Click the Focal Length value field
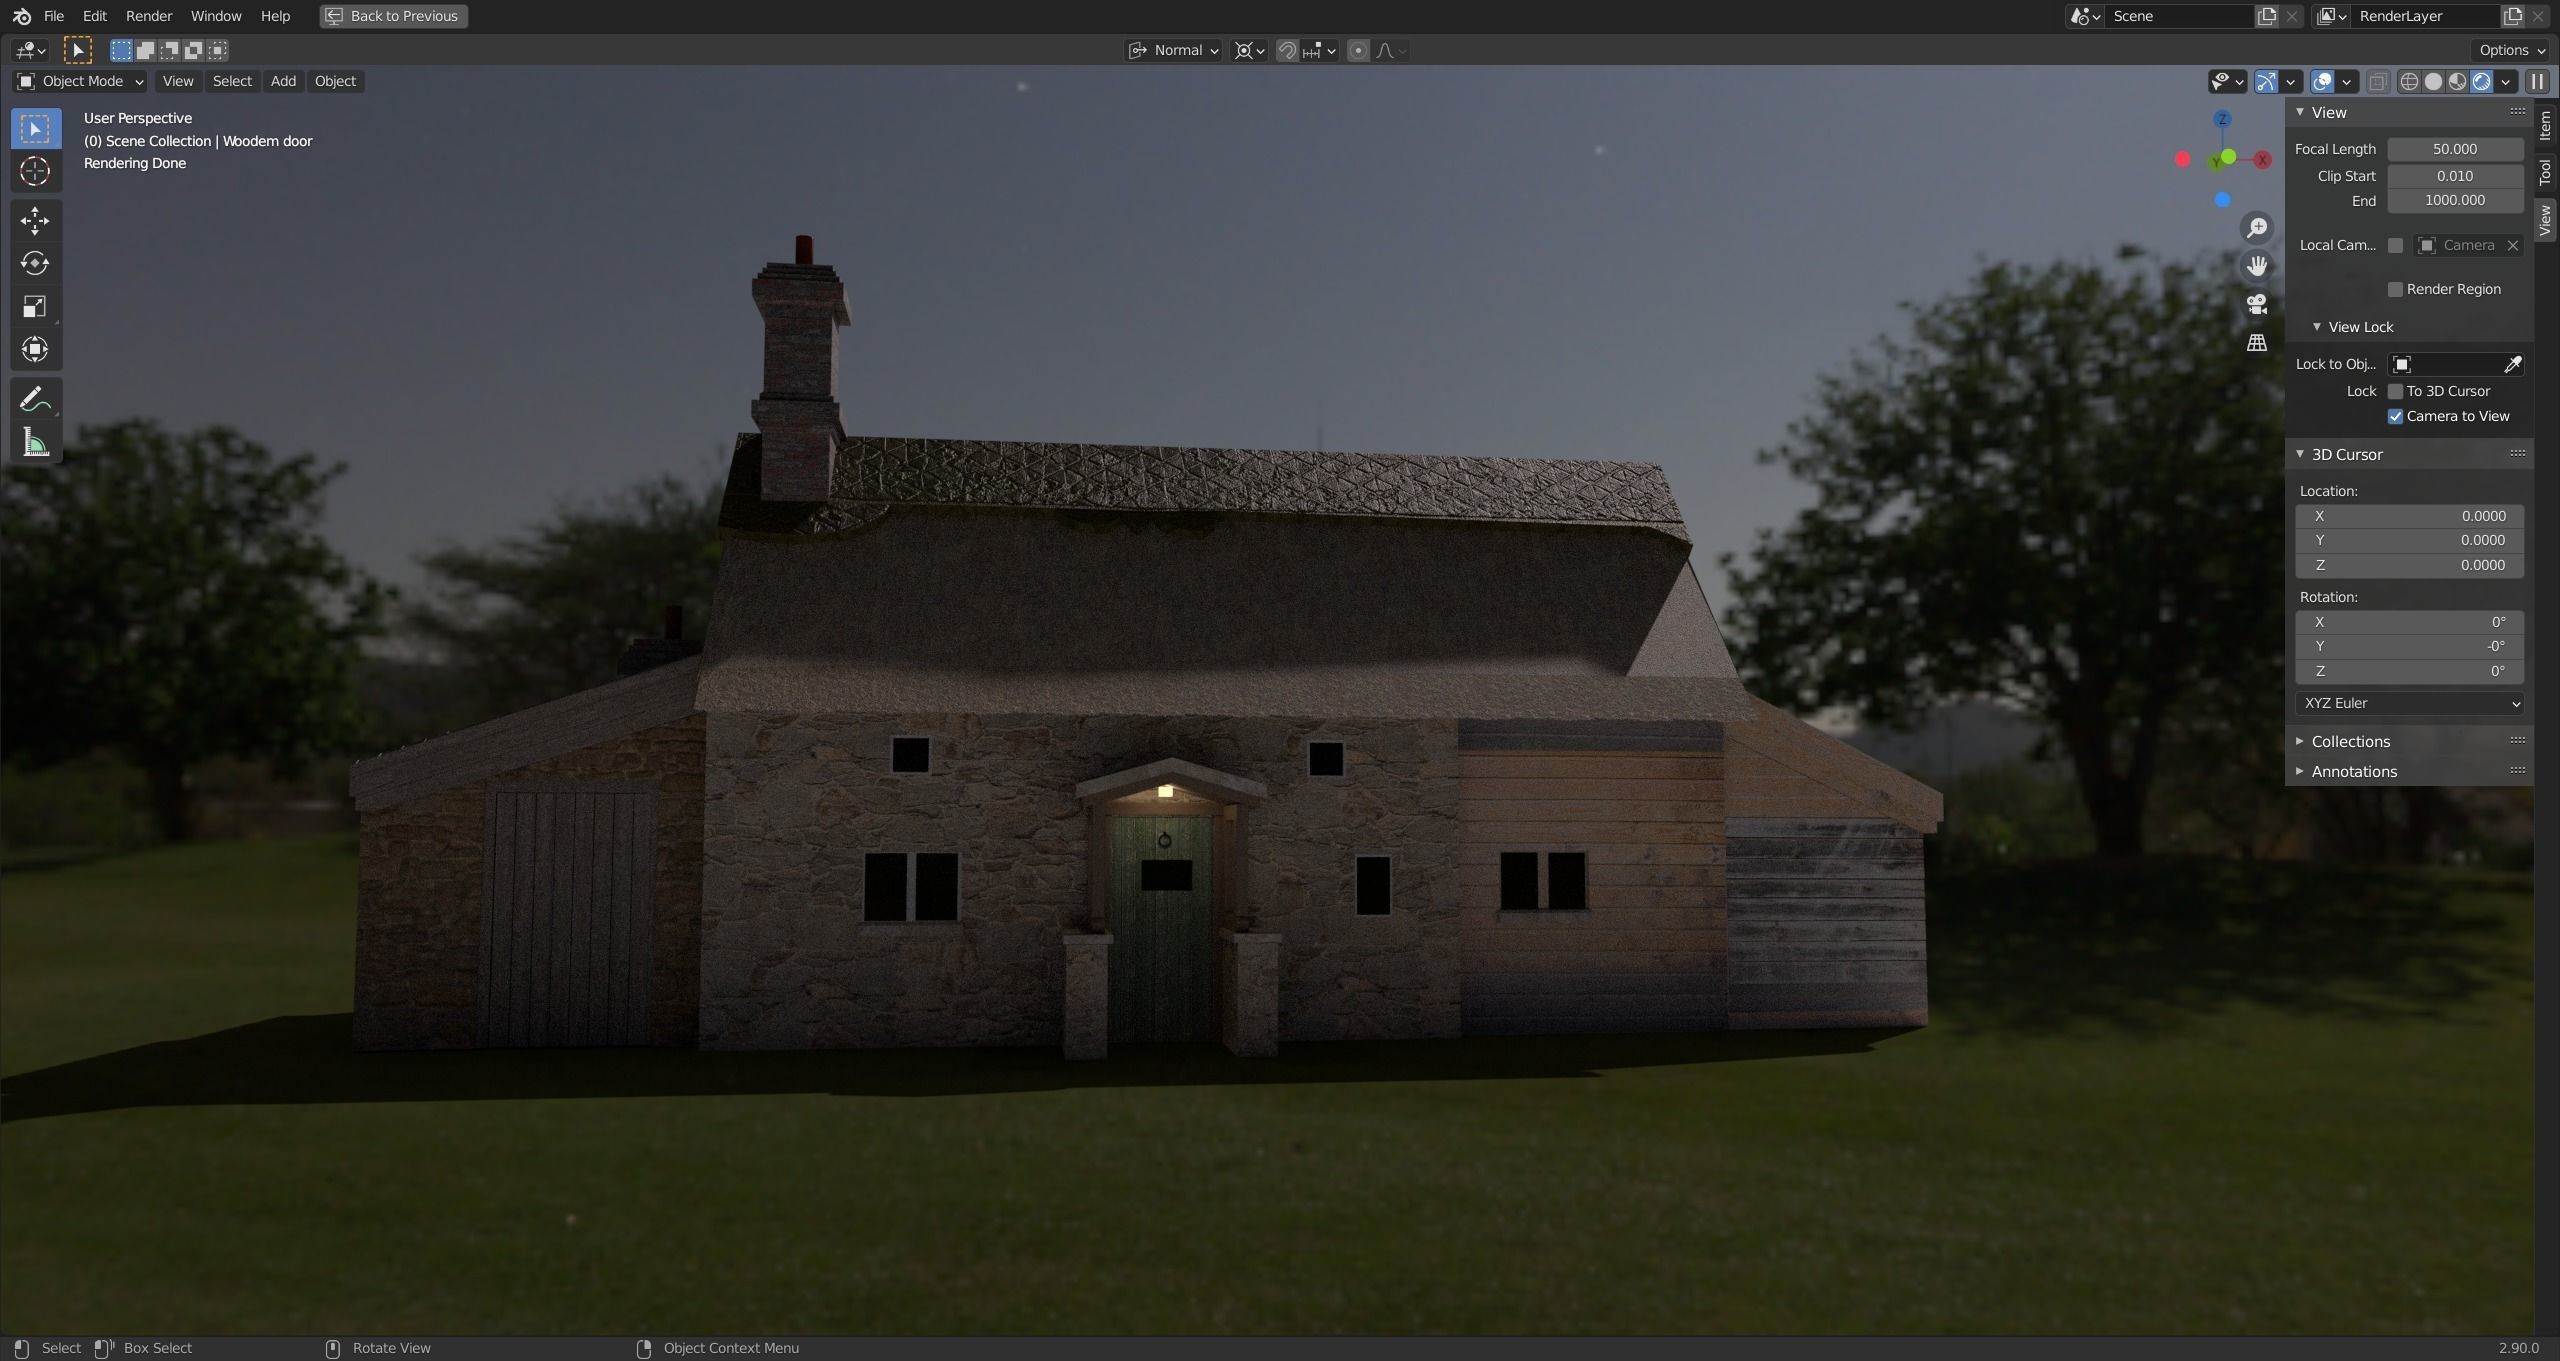This screenshot has width=2560, height=1361. click(2455, 149)
